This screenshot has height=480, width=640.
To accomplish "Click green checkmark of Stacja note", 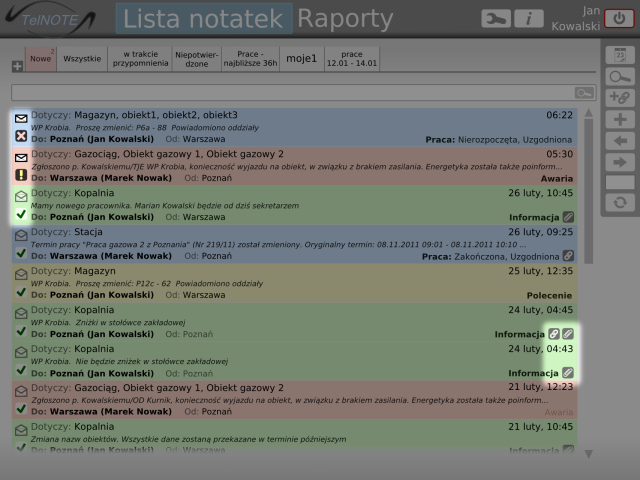I will click(x=21, y=253).
